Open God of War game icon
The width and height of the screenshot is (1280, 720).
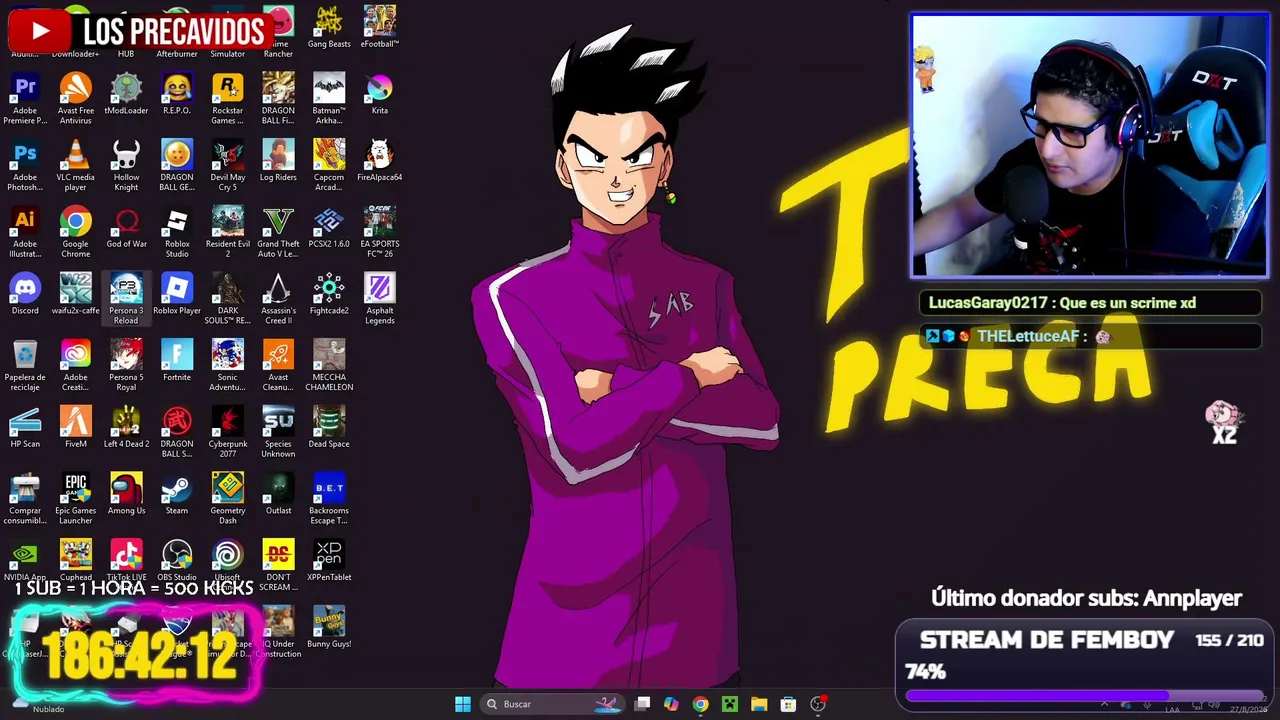coord(126,228)
